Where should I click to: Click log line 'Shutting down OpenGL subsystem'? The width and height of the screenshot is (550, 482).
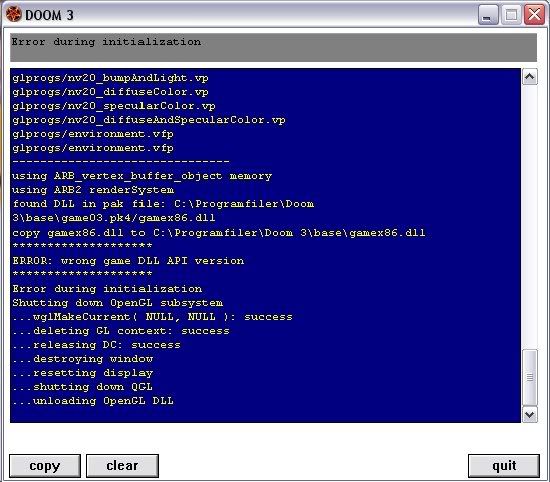click(x=118, y=303)
